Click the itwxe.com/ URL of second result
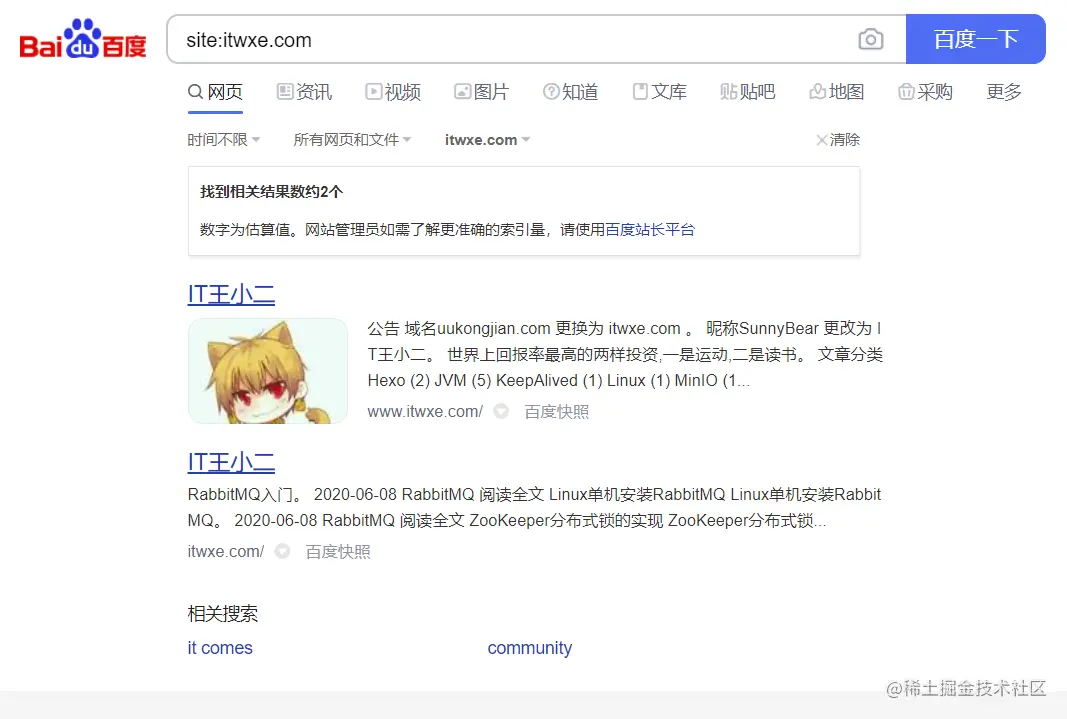This screenshot has height=719, width=1067. tap(226, 552)
